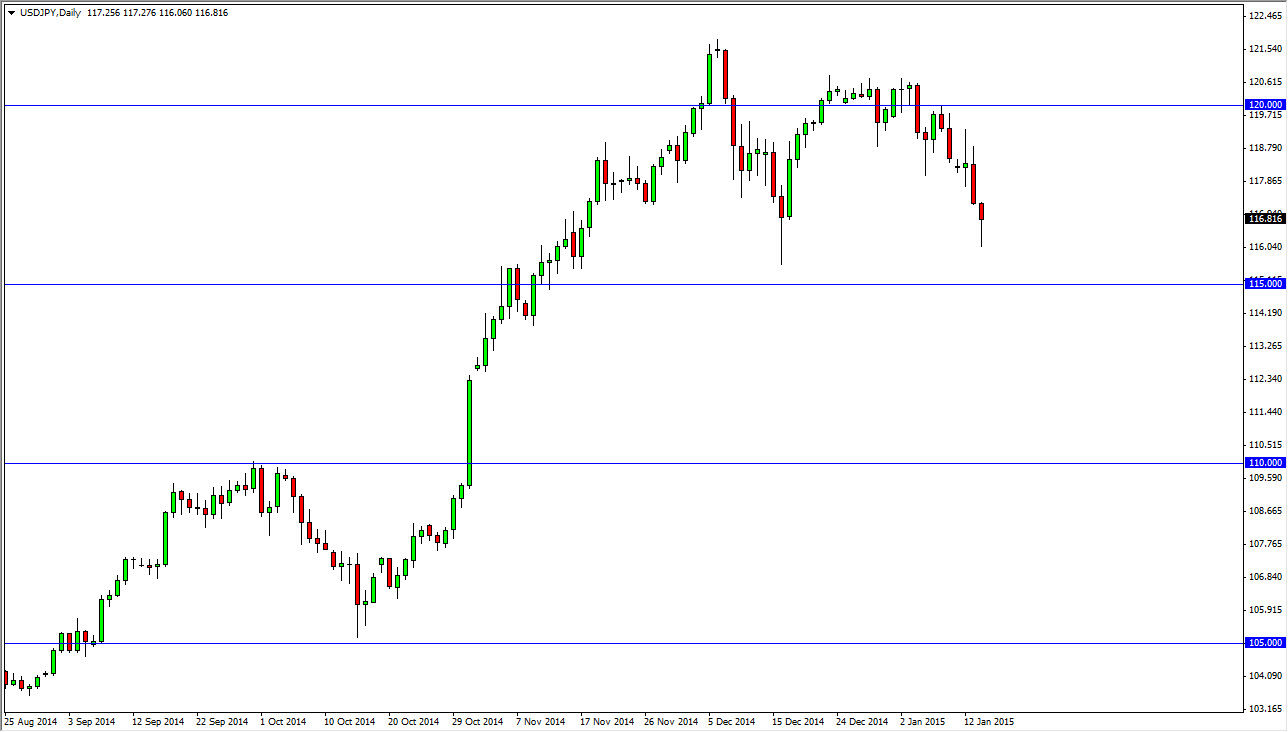Click the blue 115.000 price label
Image resolution: width=1288 pixels, height=732 pixels.
[x=1263, y=283]
